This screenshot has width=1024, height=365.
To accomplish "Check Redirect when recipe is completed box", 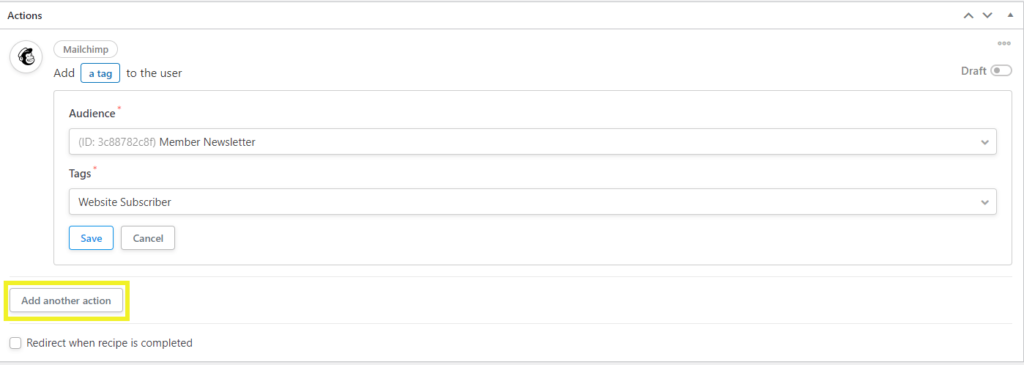I will tap(15, 343).
